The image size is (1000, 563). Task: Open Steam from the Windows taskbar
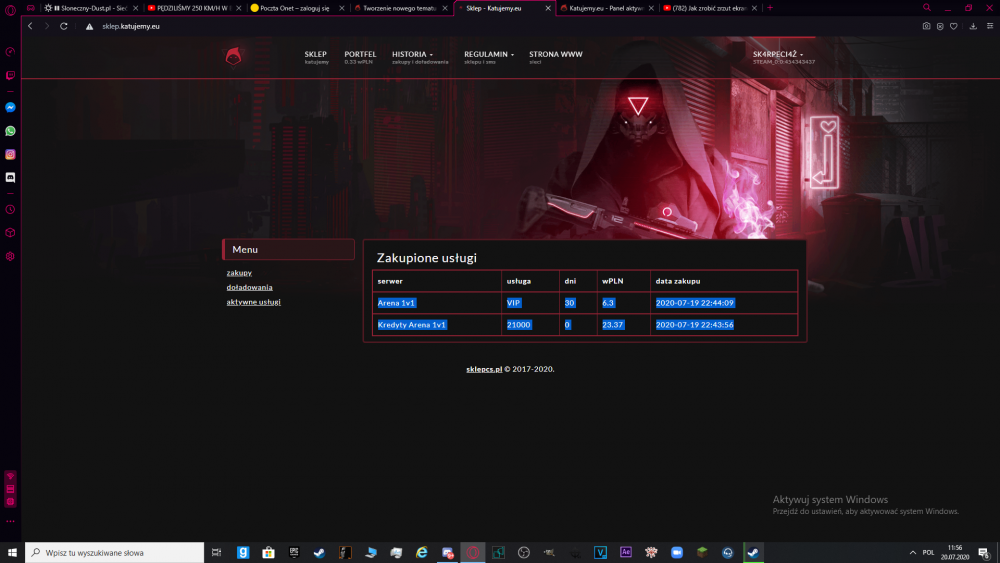(x=753, y=552)
